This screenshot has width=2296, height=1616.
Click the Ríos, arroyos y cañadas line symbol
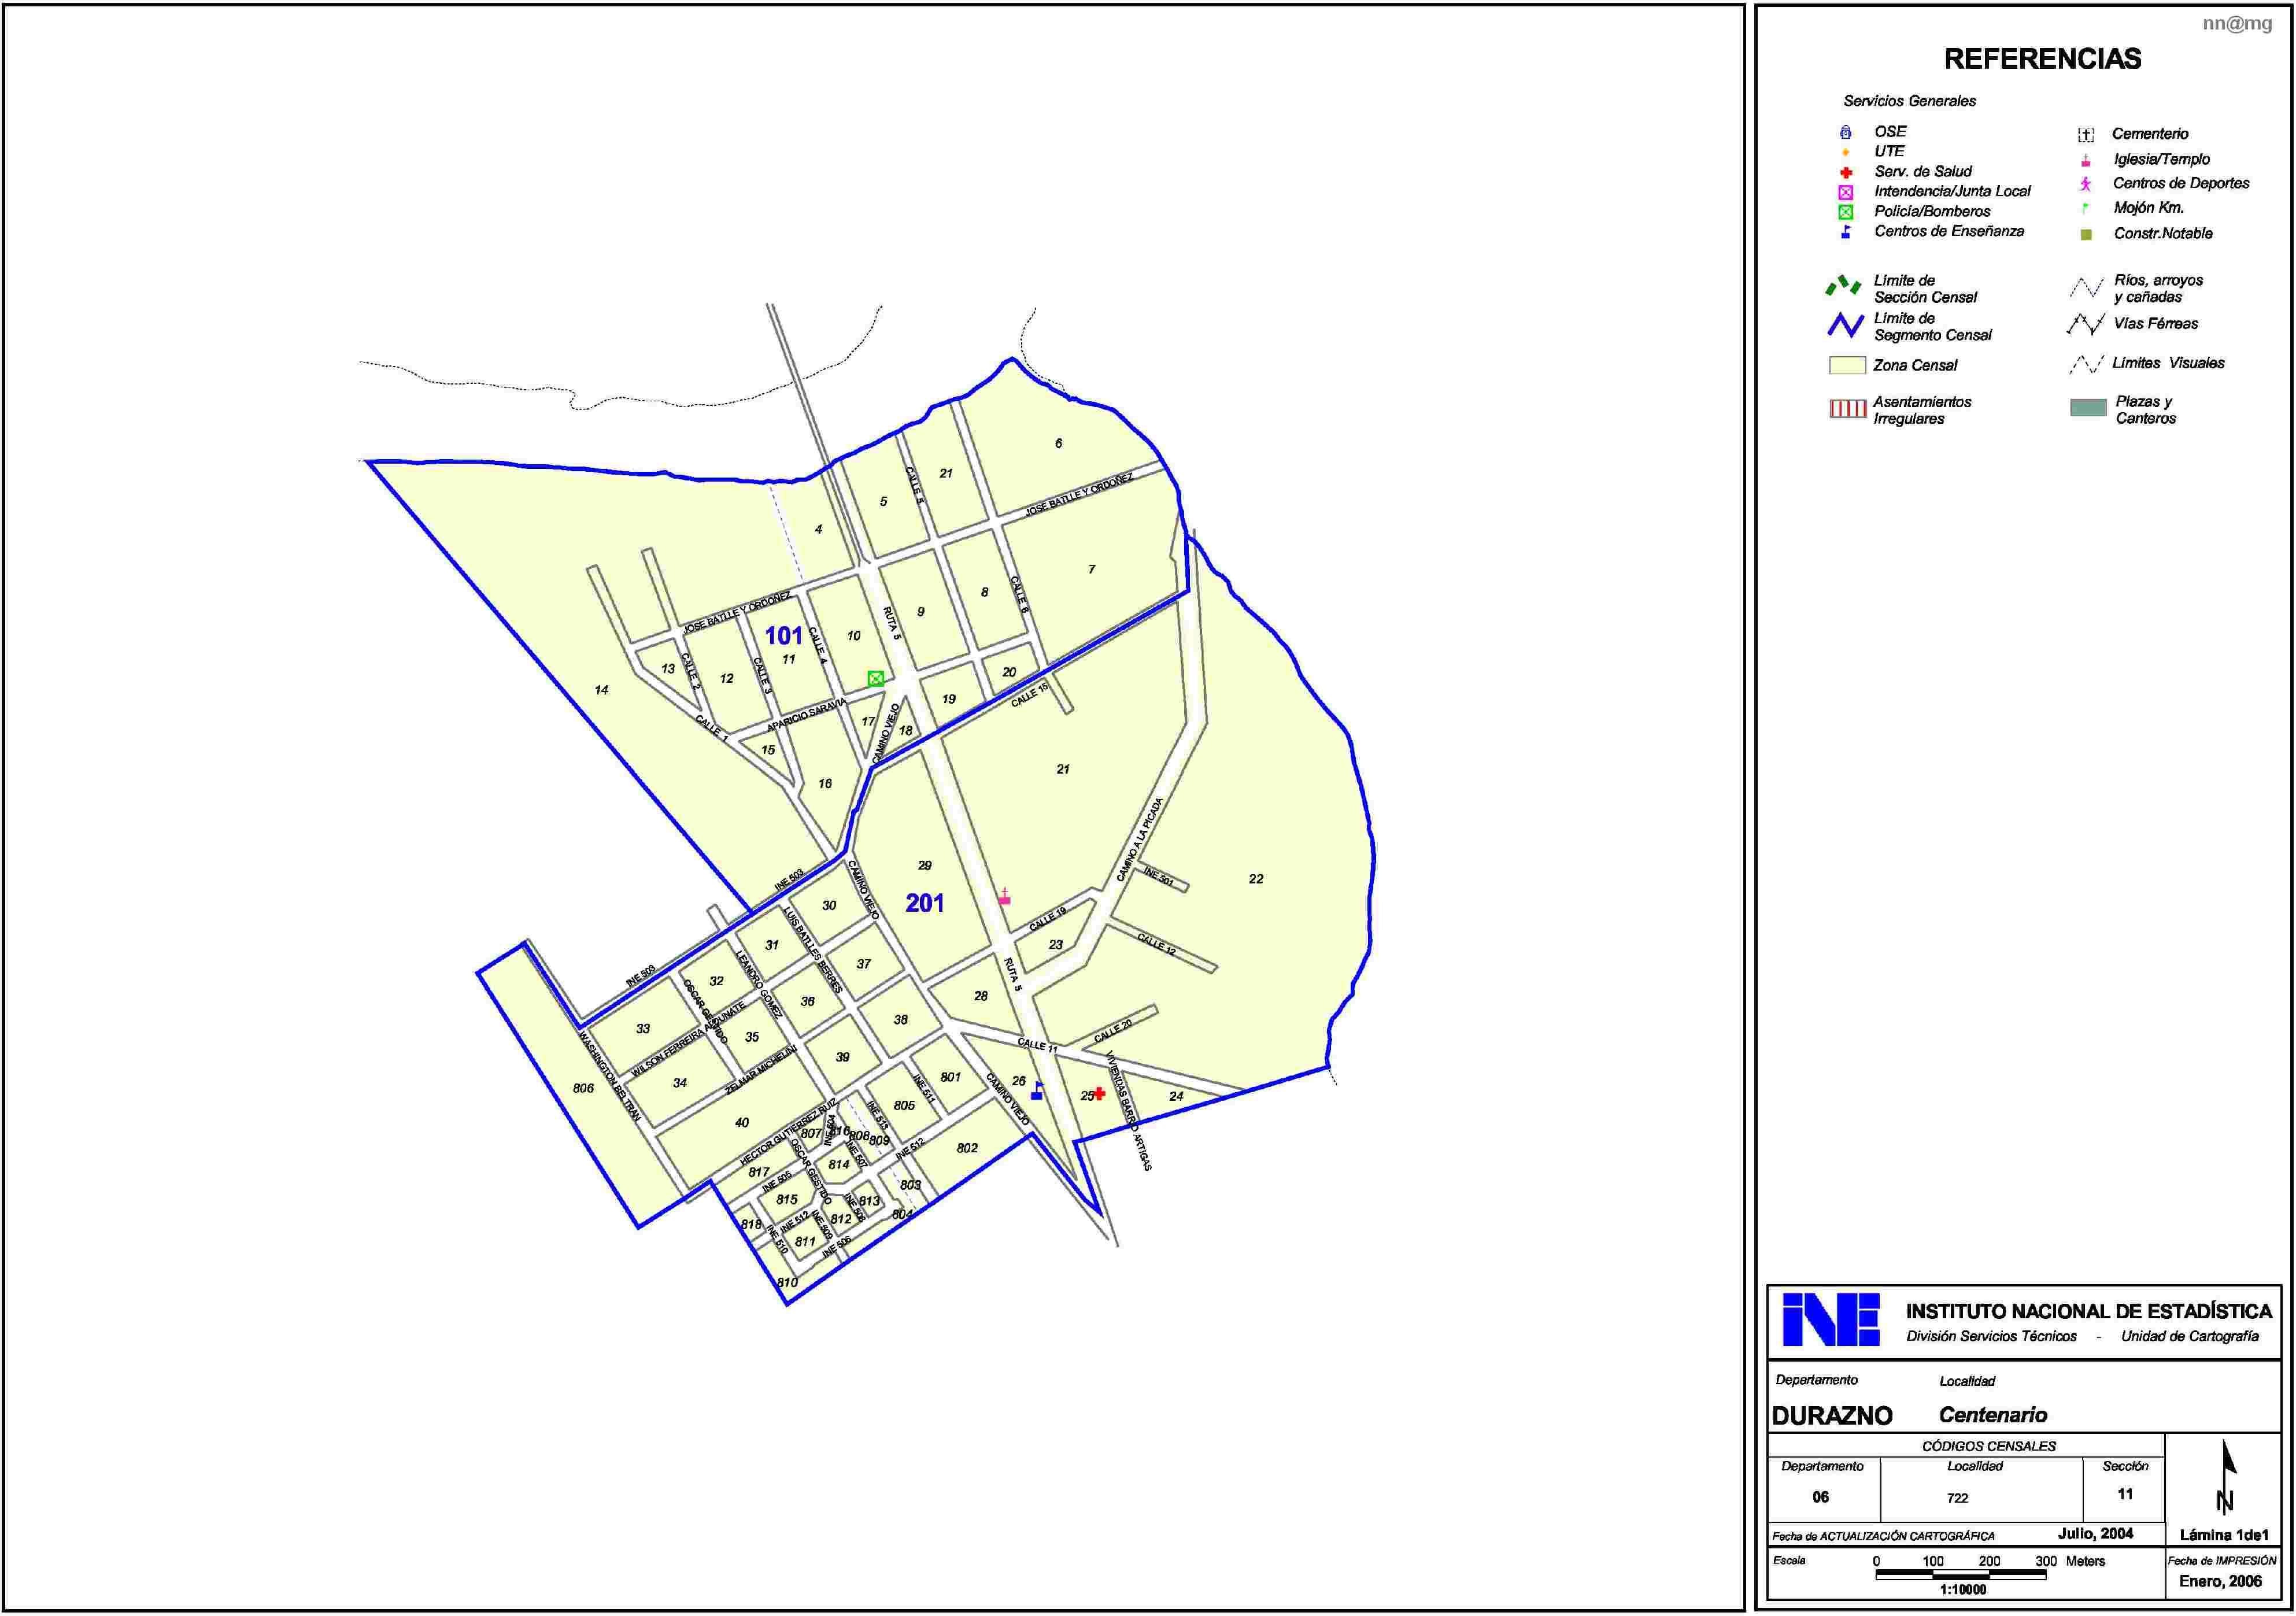(2086, 288)
